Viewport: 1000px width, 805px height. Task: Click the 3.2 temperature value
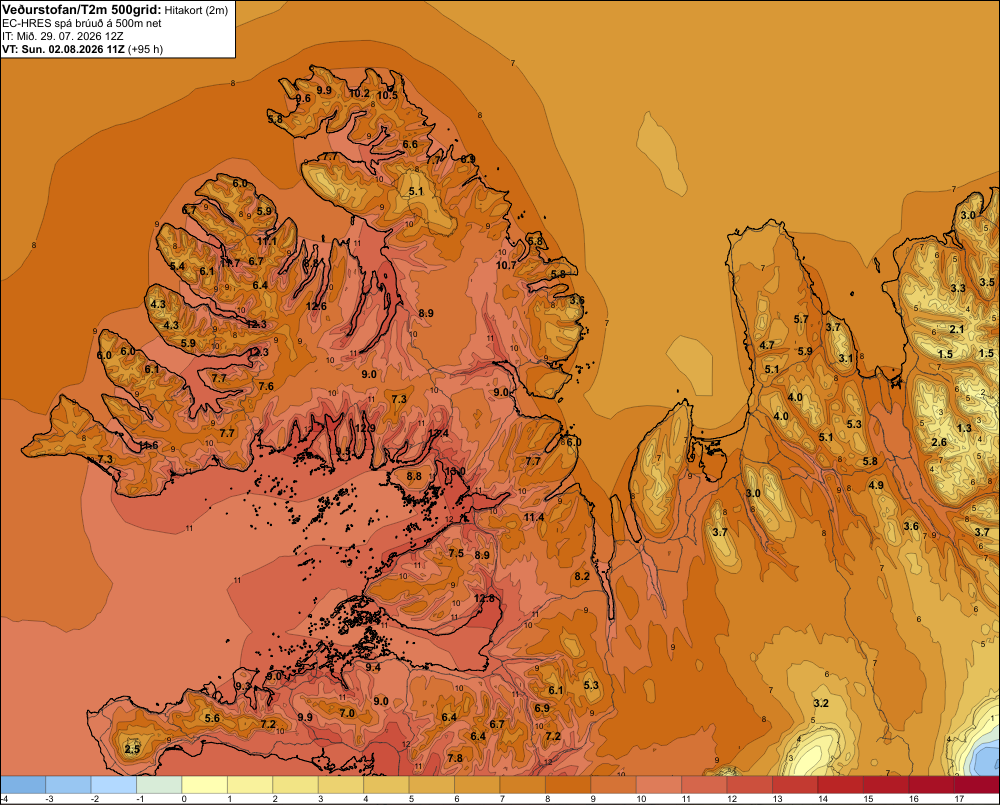(821, 703)
